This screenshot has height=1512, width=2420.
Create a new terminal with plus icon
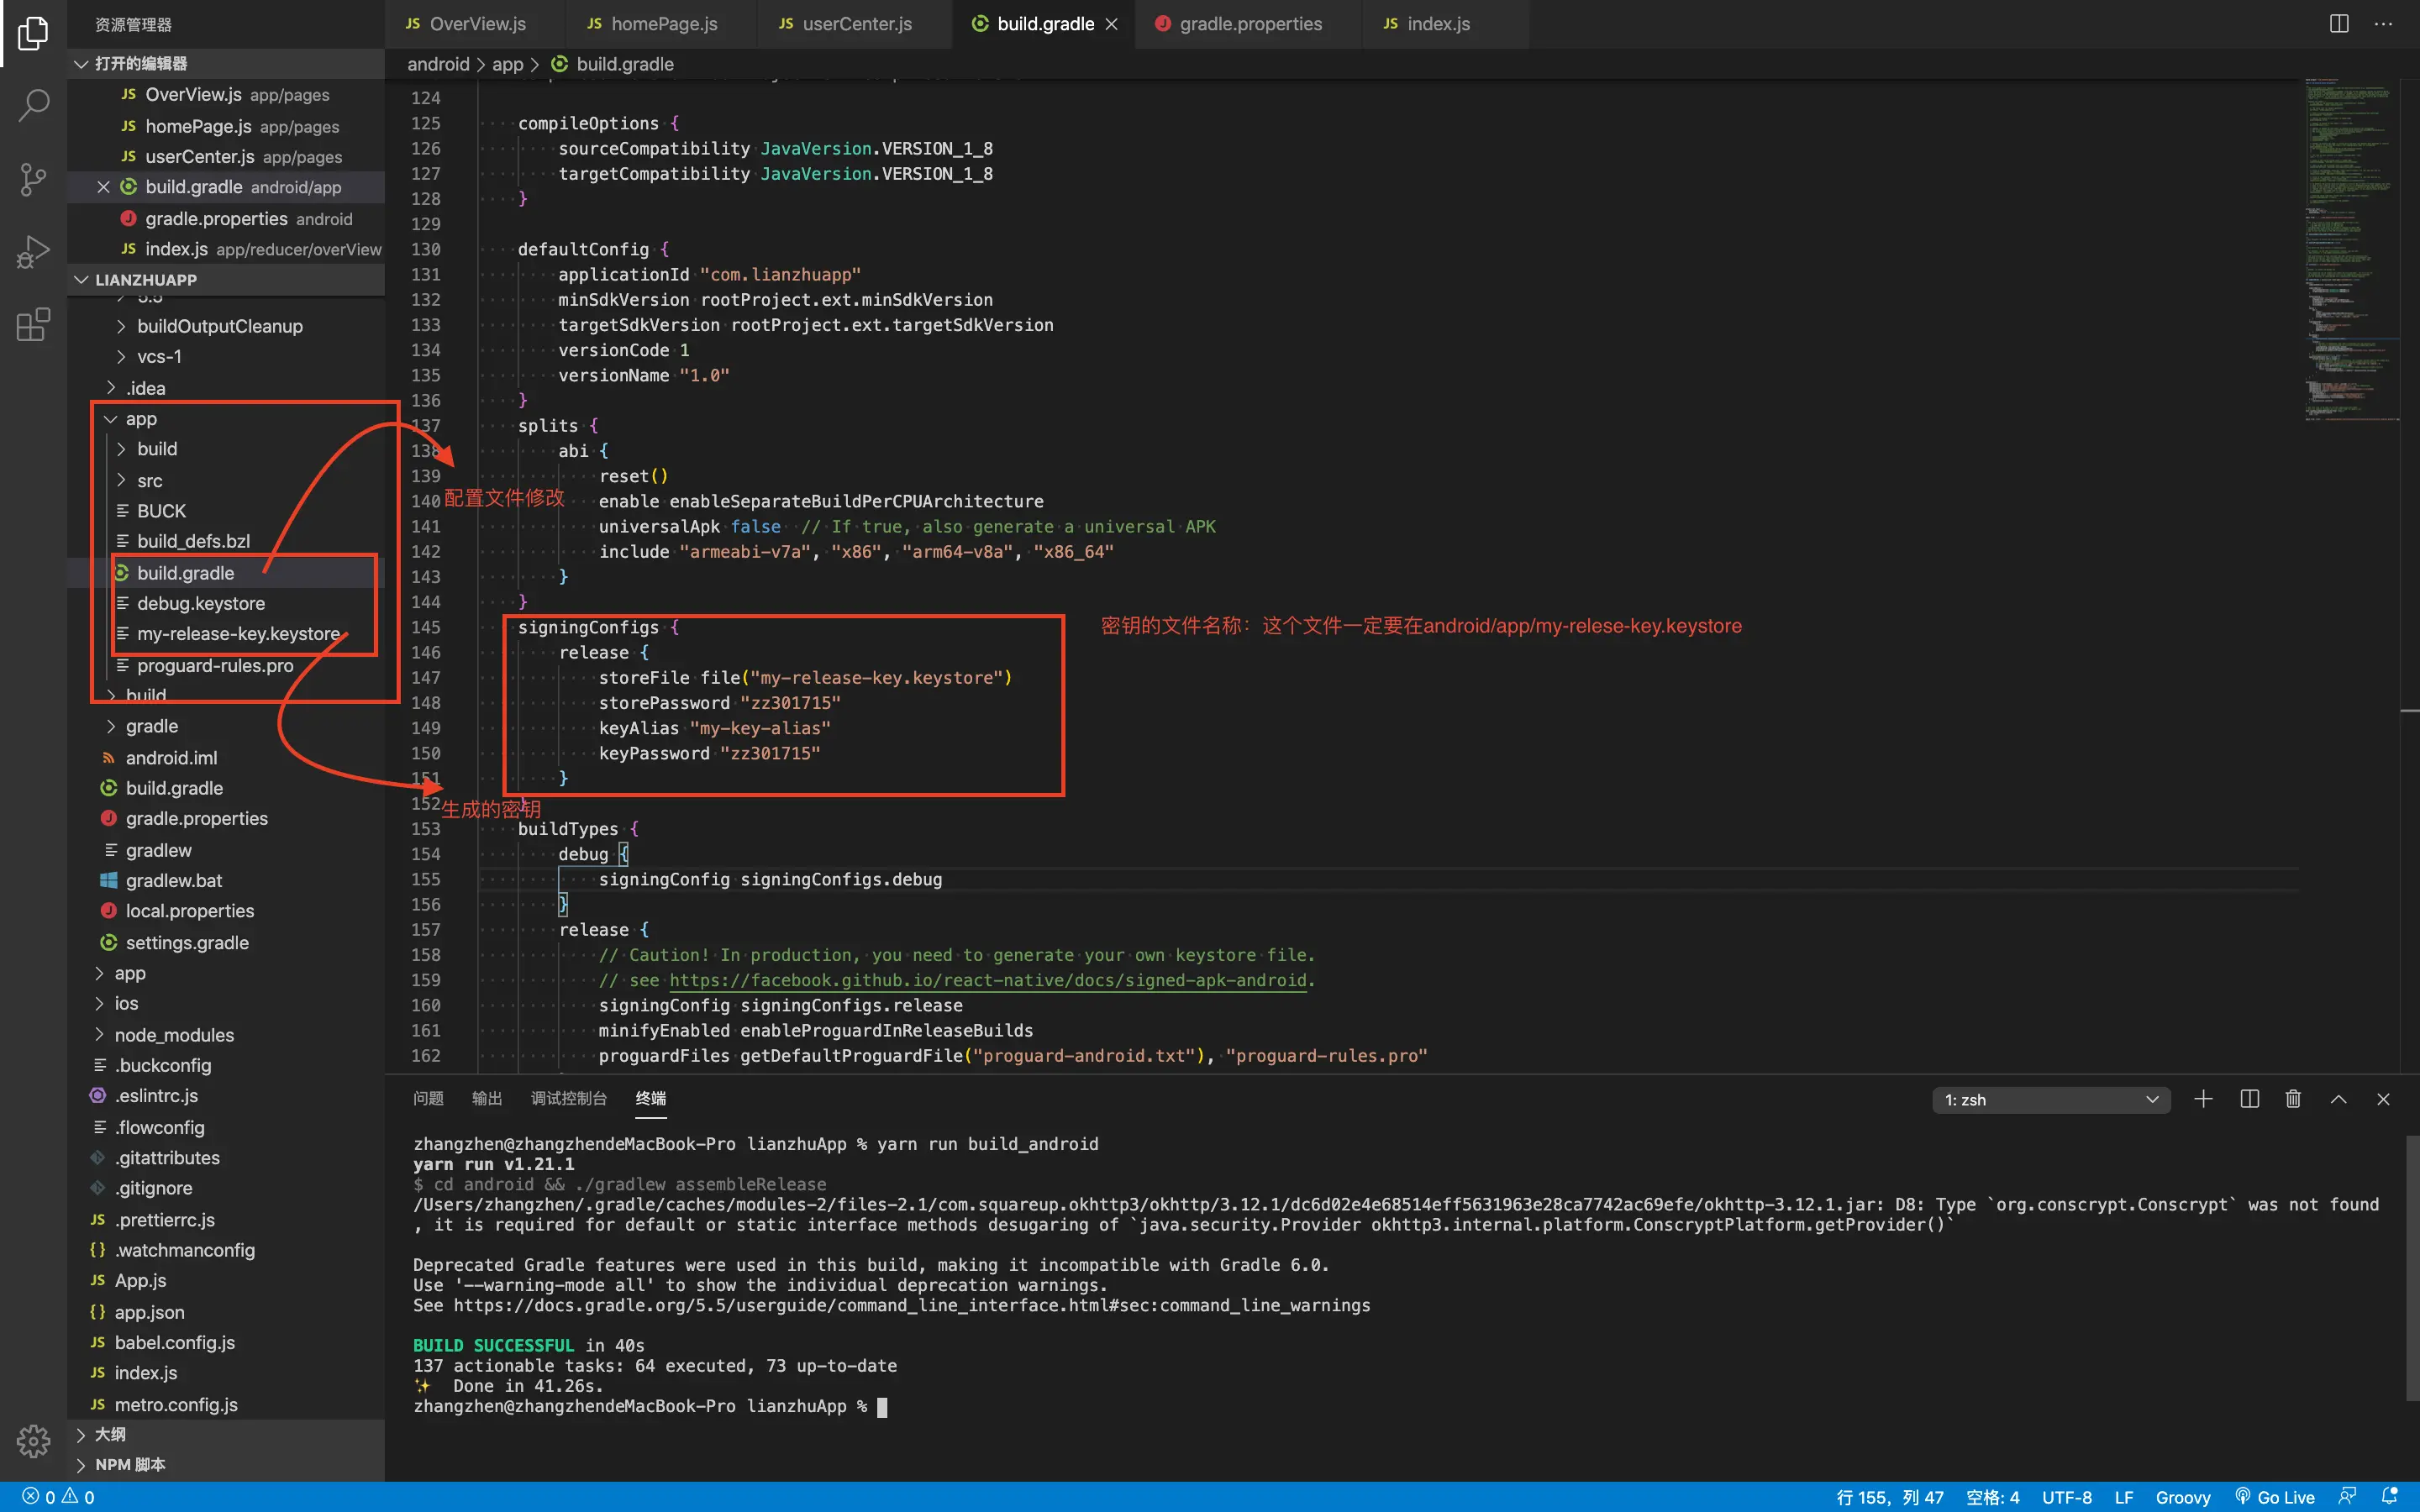[x=2203, y=1100]
